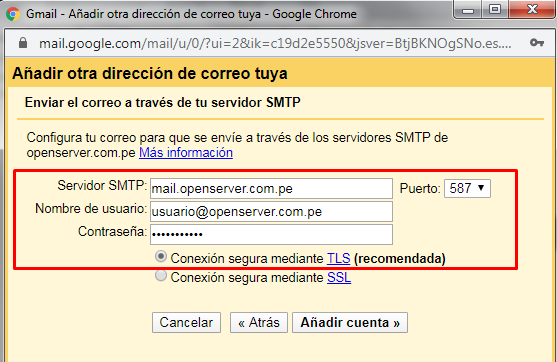Close the Gmail popup window
Viewport: 557px width, 362px height.
(532, 10)
